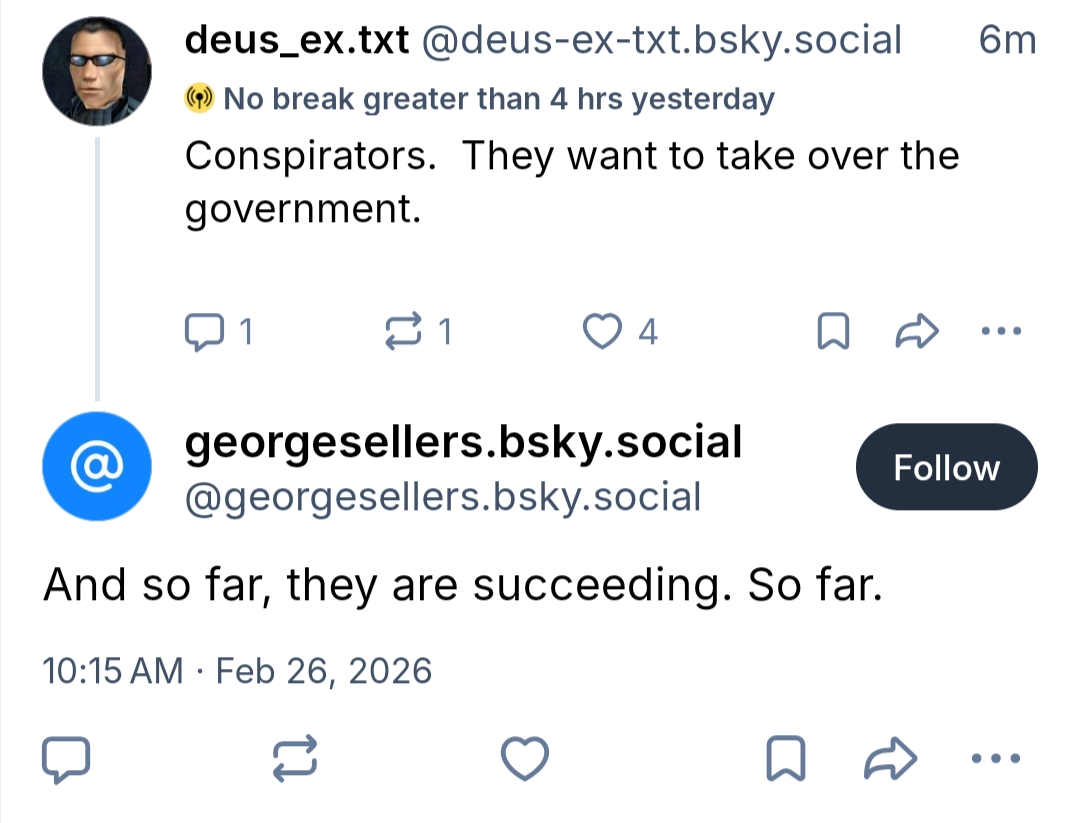Open the @georgesellers.bsky.social handle link

443,495
